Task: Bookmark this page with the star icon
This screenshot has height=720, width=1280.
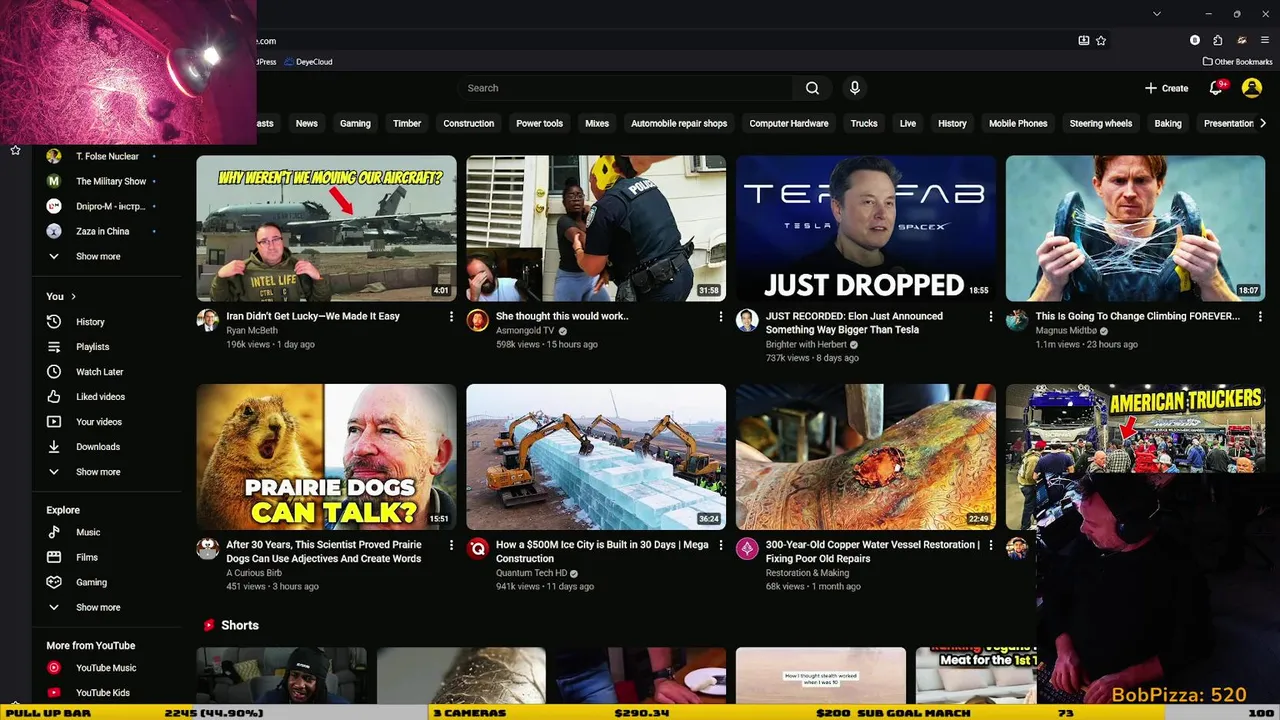Action: 1101,41
